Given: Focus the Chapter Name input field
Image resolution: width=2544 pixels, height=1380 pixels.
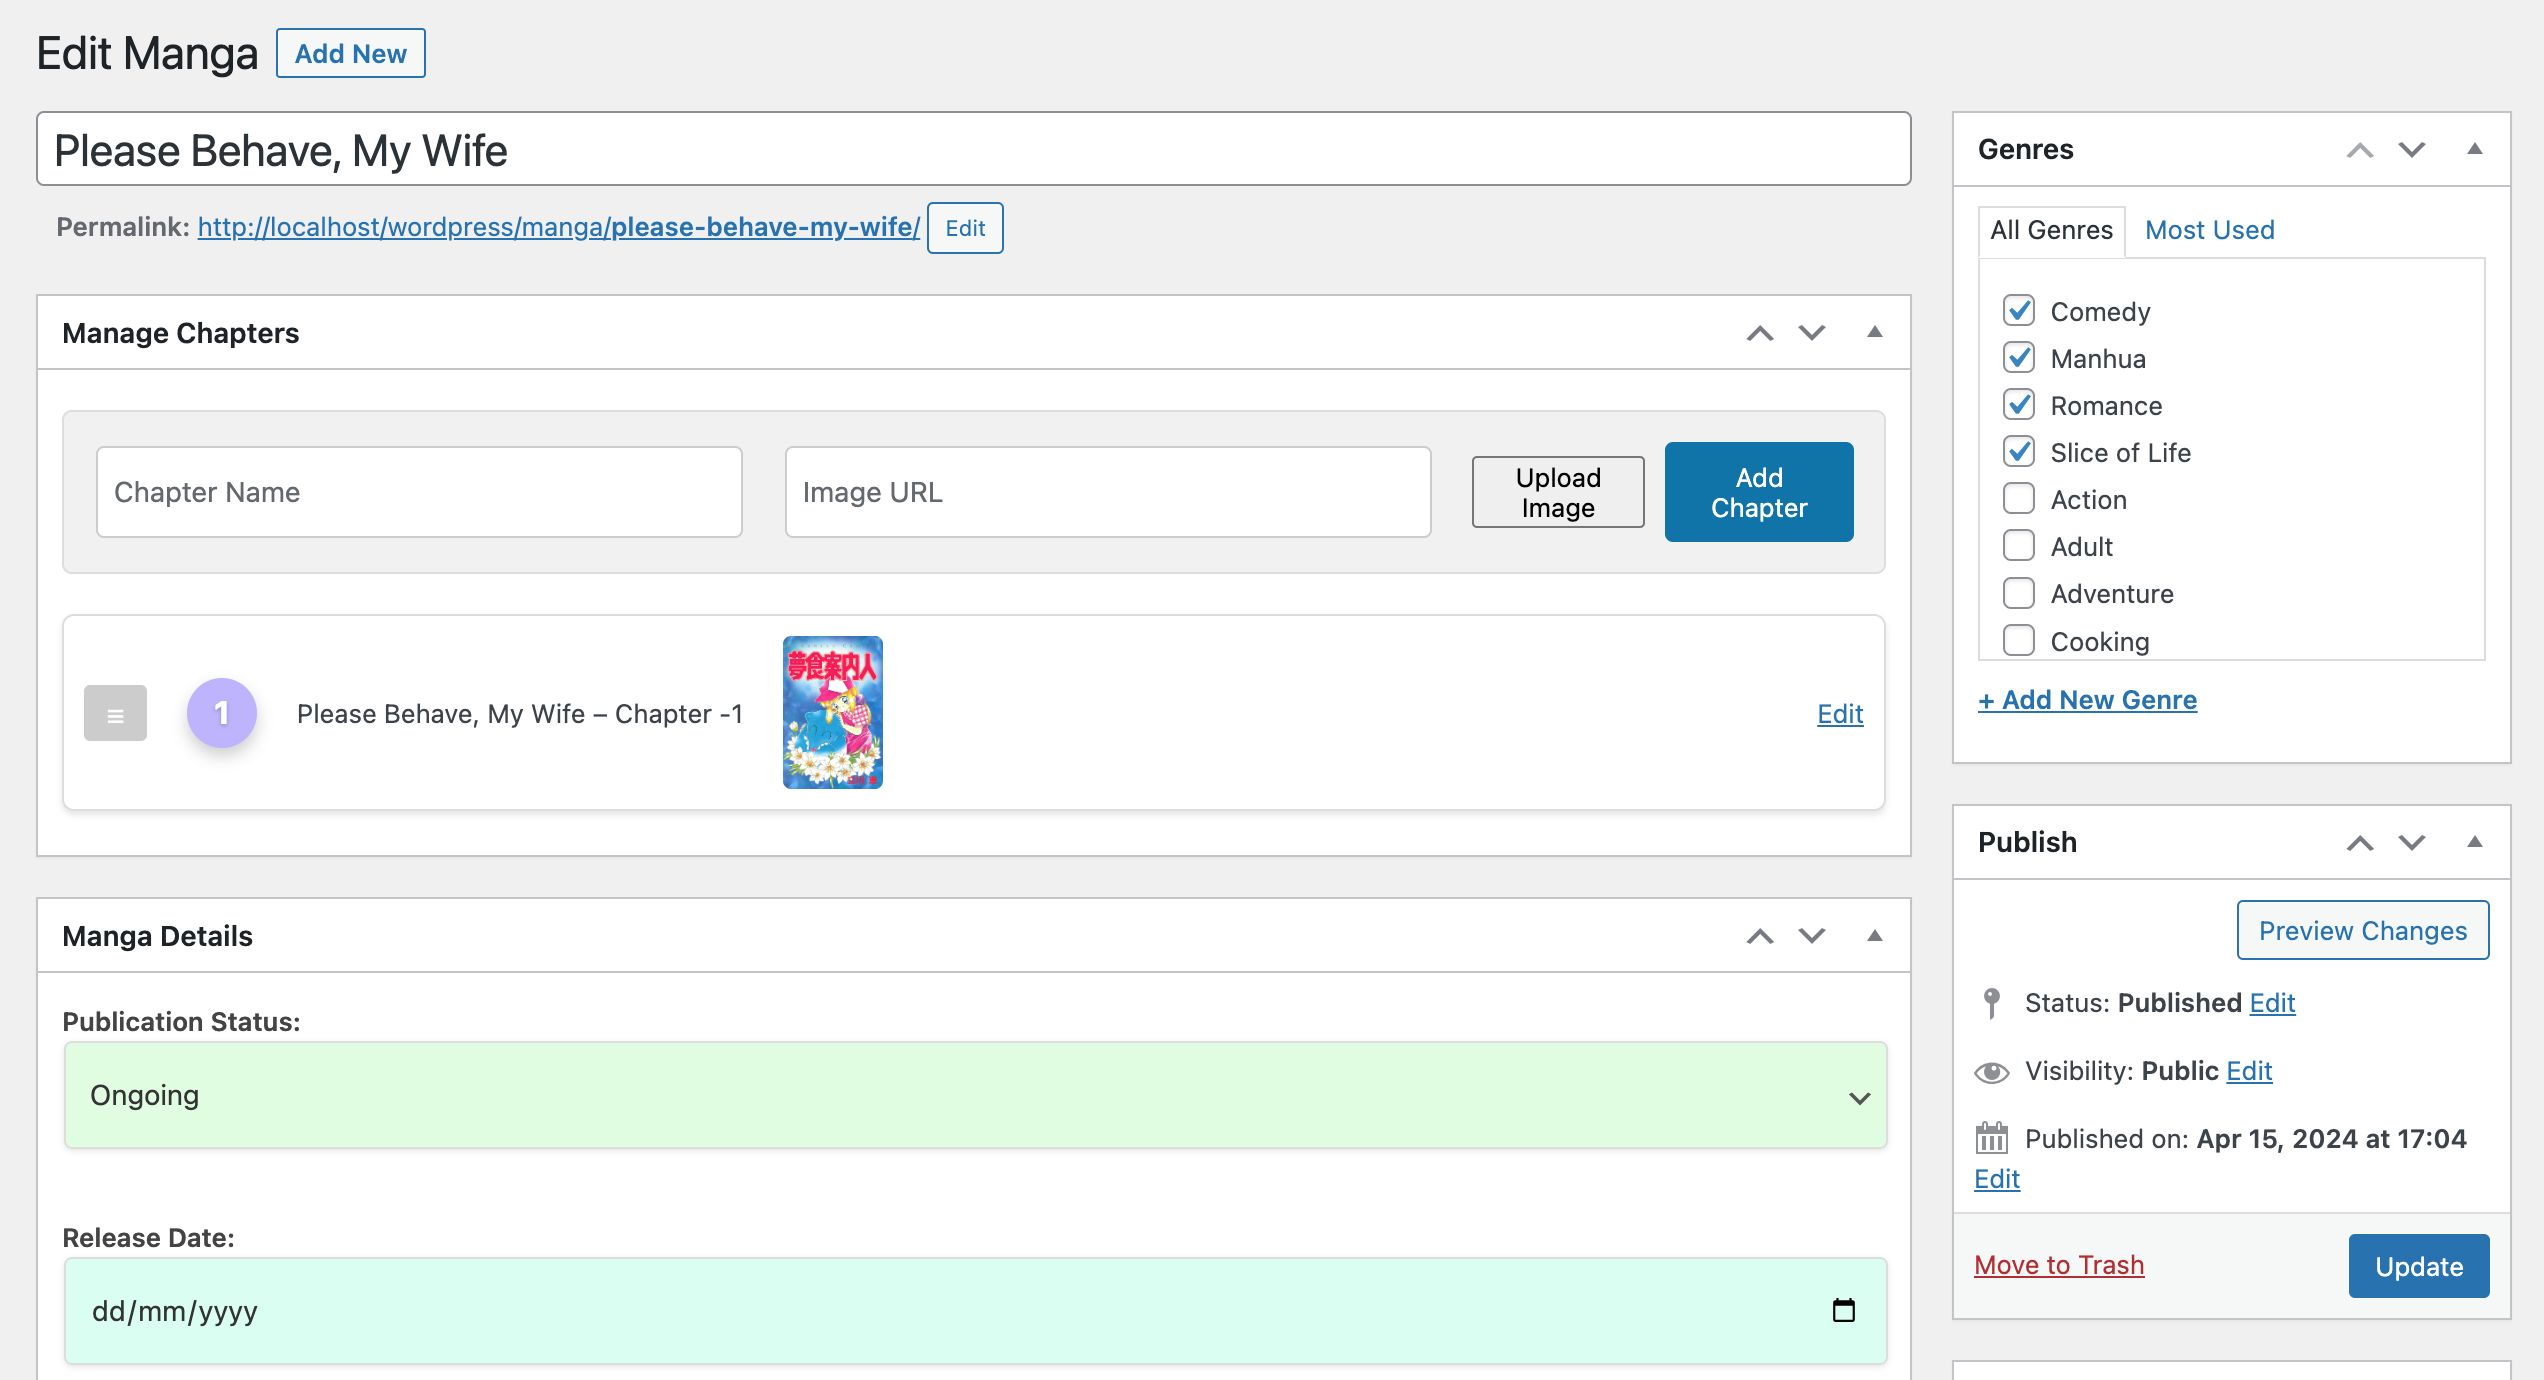Looking at the screenshot, I should tap(419, 492).
